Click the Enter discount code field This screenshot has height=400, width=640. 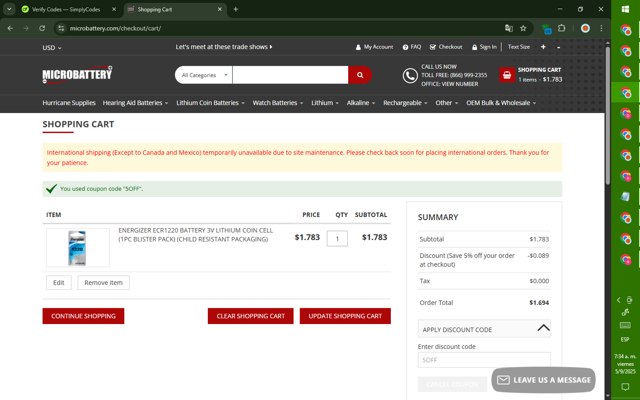point(484,360)
